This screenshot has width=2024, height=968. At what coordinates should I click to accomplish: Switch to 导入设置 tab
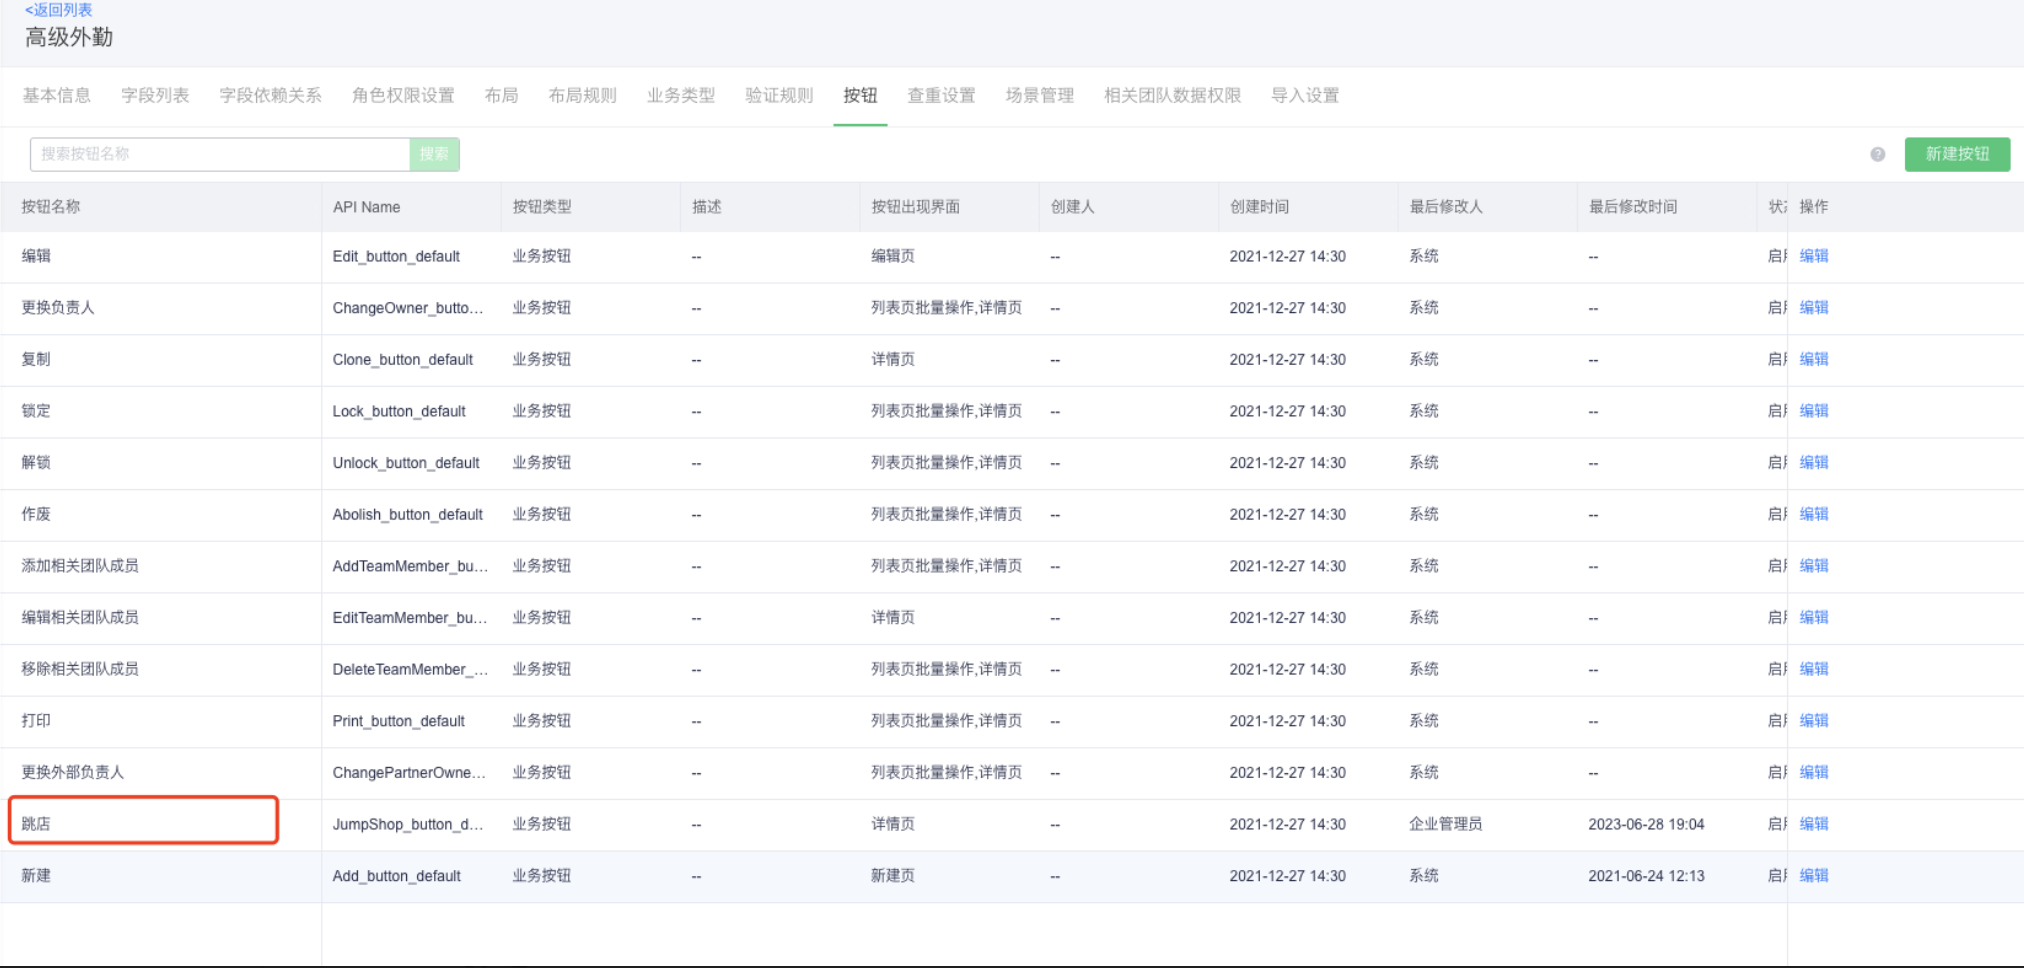[x=1304, y=95]
